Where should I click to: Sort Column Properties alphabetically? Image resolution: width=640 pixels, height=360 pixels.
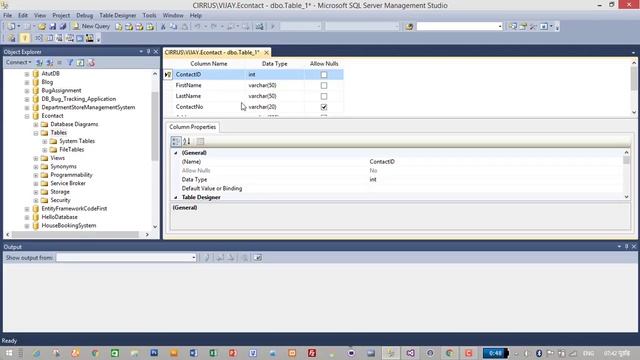coord(187,141)
